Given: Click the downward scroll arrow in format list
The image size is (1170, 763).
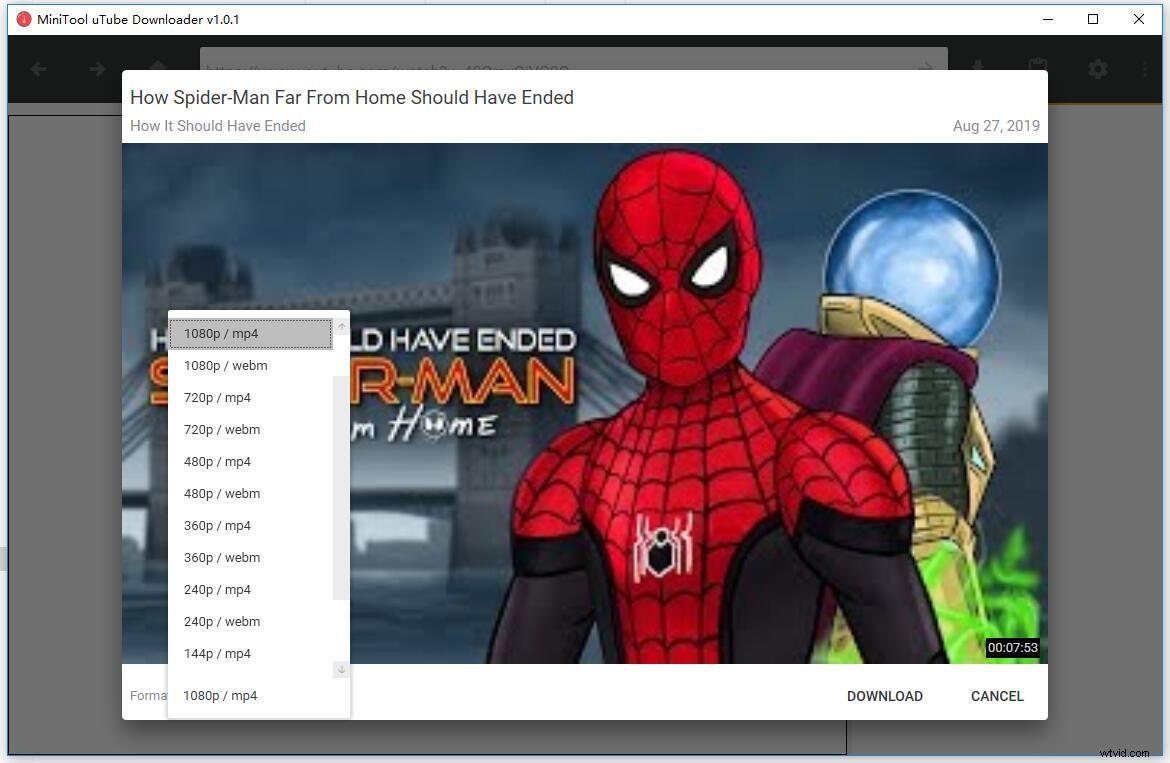Looking at the screenshot, I should [x=341, y=669].
